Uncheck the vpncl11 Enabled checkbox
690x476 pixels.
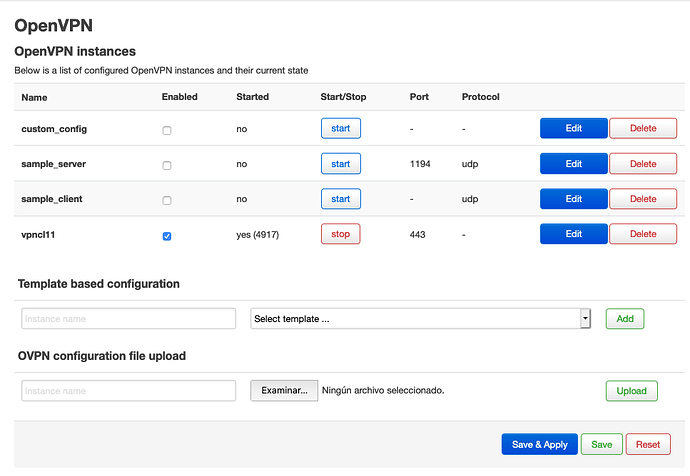[x=167, y=236]
